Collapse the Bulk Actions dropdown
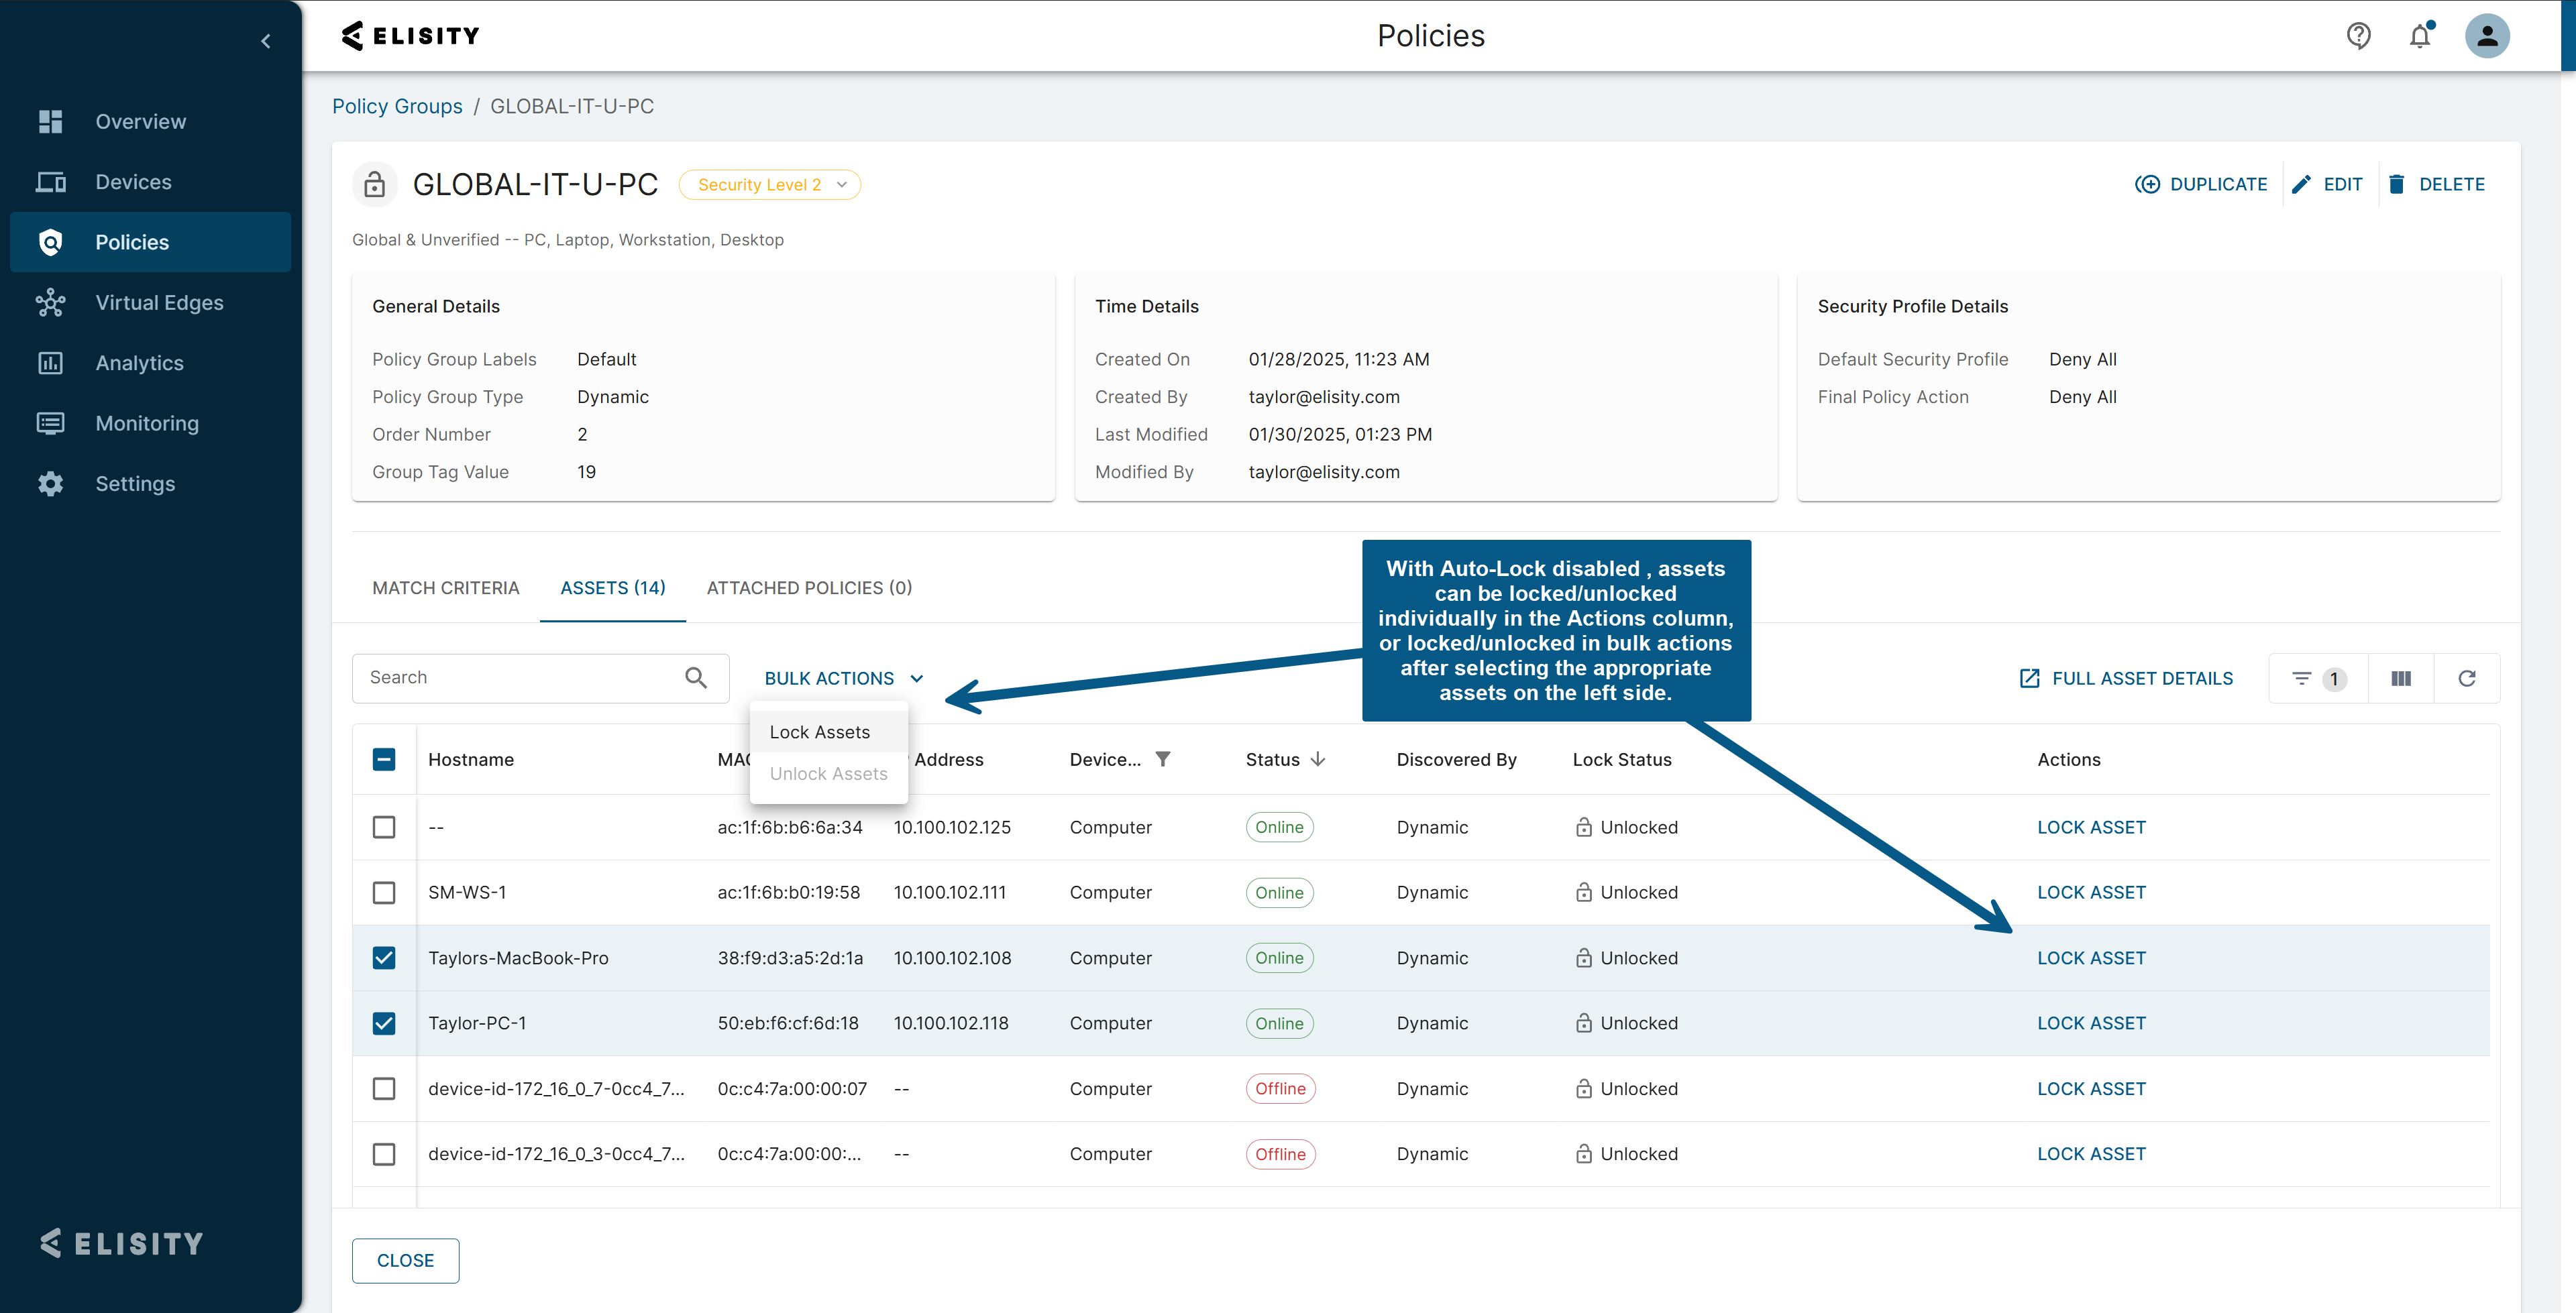This screenshot has height=1313, width=2576. [844, 678]
